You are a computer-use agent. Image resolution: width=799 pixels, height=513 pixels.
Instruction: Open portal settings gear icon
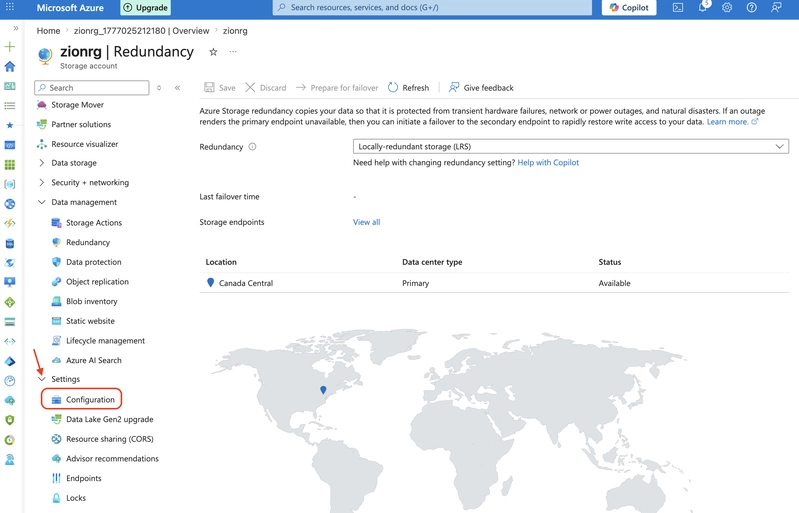tap(727, 8)
